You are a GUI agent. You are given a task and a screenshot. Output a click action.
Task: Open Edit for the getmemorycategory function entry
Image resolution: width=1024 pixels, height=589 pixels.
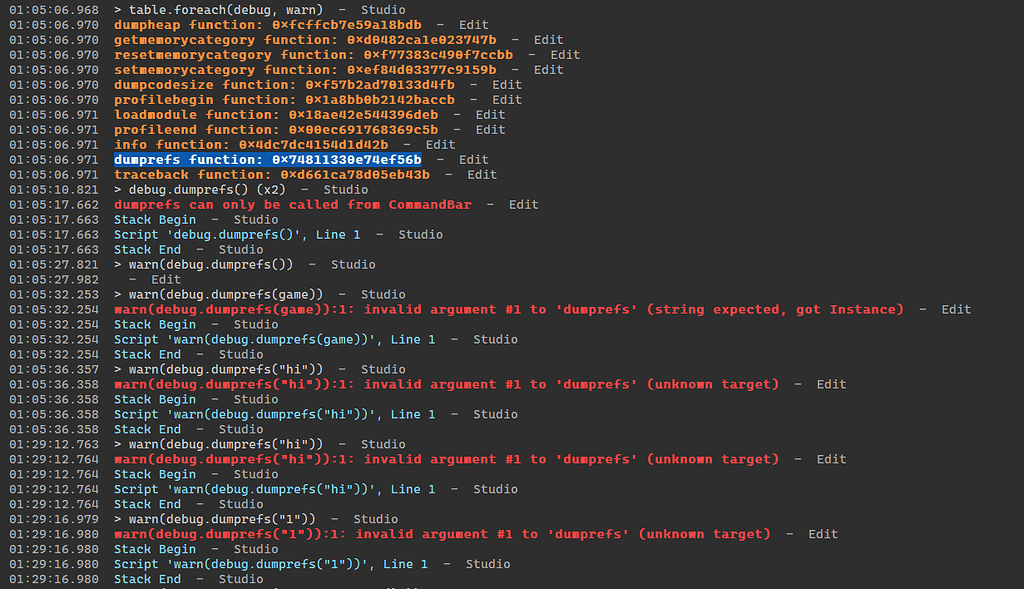(548, 39)
